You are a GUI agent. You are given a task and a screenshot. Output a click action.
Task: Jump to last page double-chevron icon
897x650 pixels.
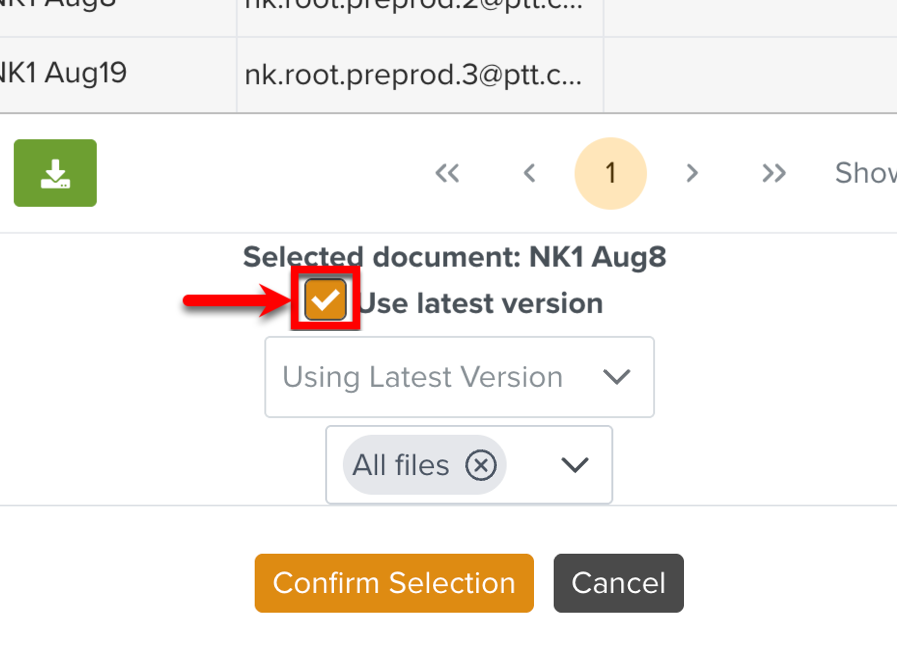[774, 173]
